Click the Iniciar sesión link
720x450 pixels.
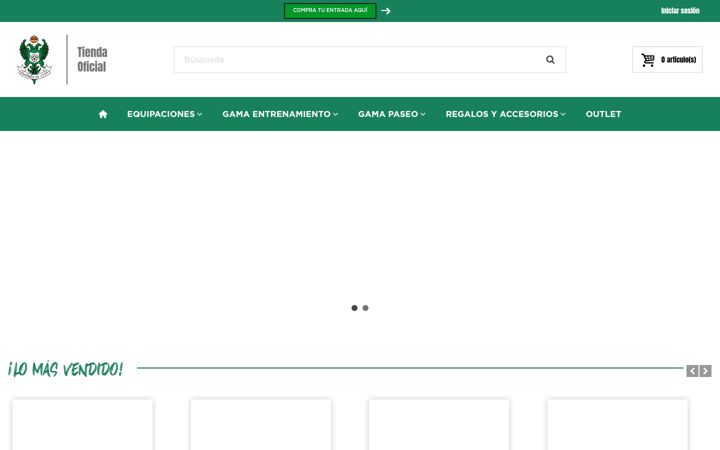(680, 11)
